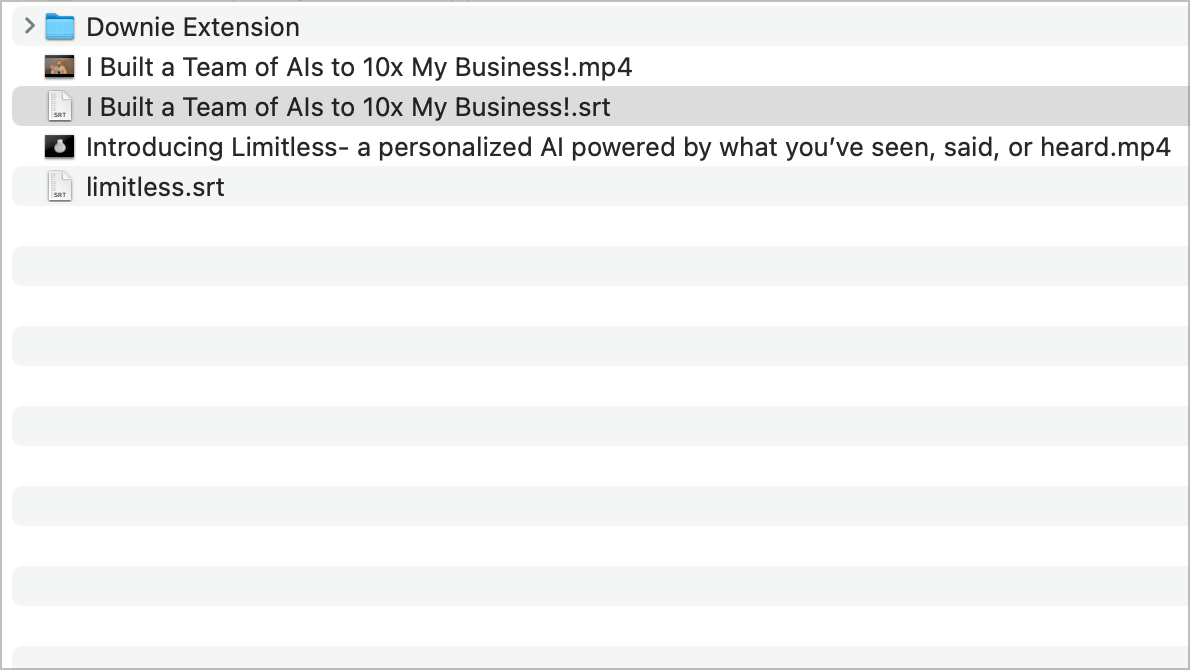This screenshot has height=670, width=1190.
Task: Click empty space right of selected .srt filename
Action: (x=899, y=106)
